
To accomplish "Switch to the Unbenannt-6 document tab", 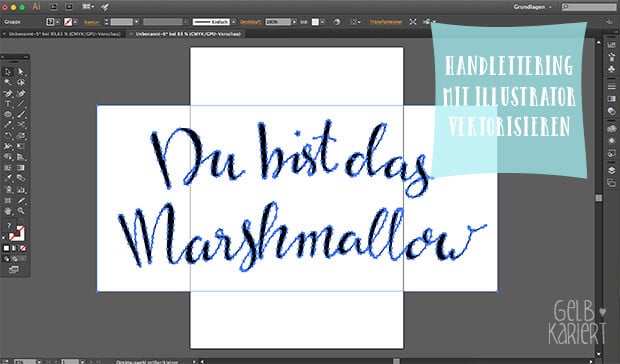I will click(188, 34).
